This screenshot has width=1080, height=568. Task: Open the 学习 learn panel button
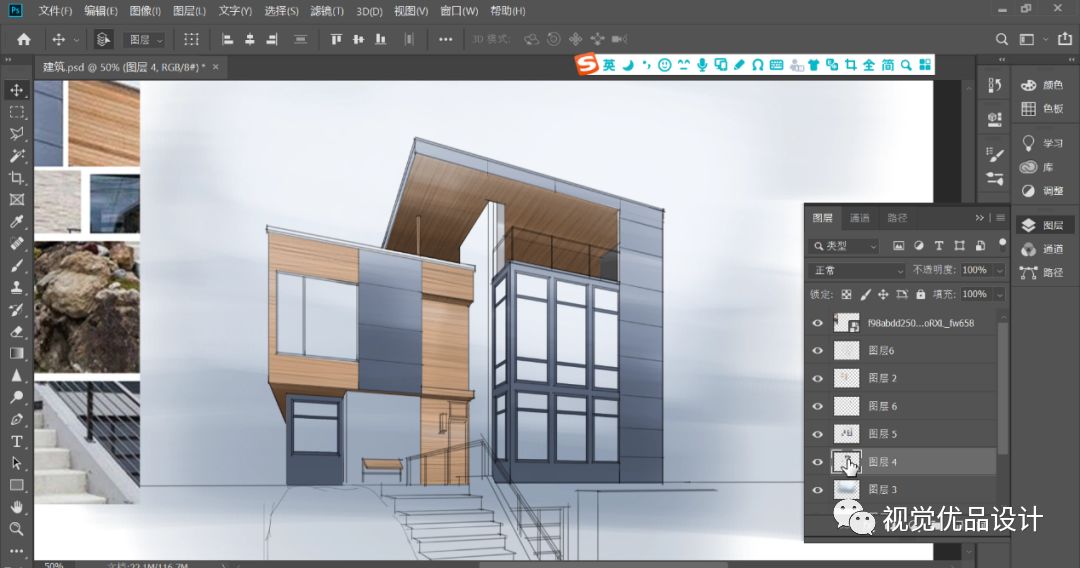click(1043, 143)
